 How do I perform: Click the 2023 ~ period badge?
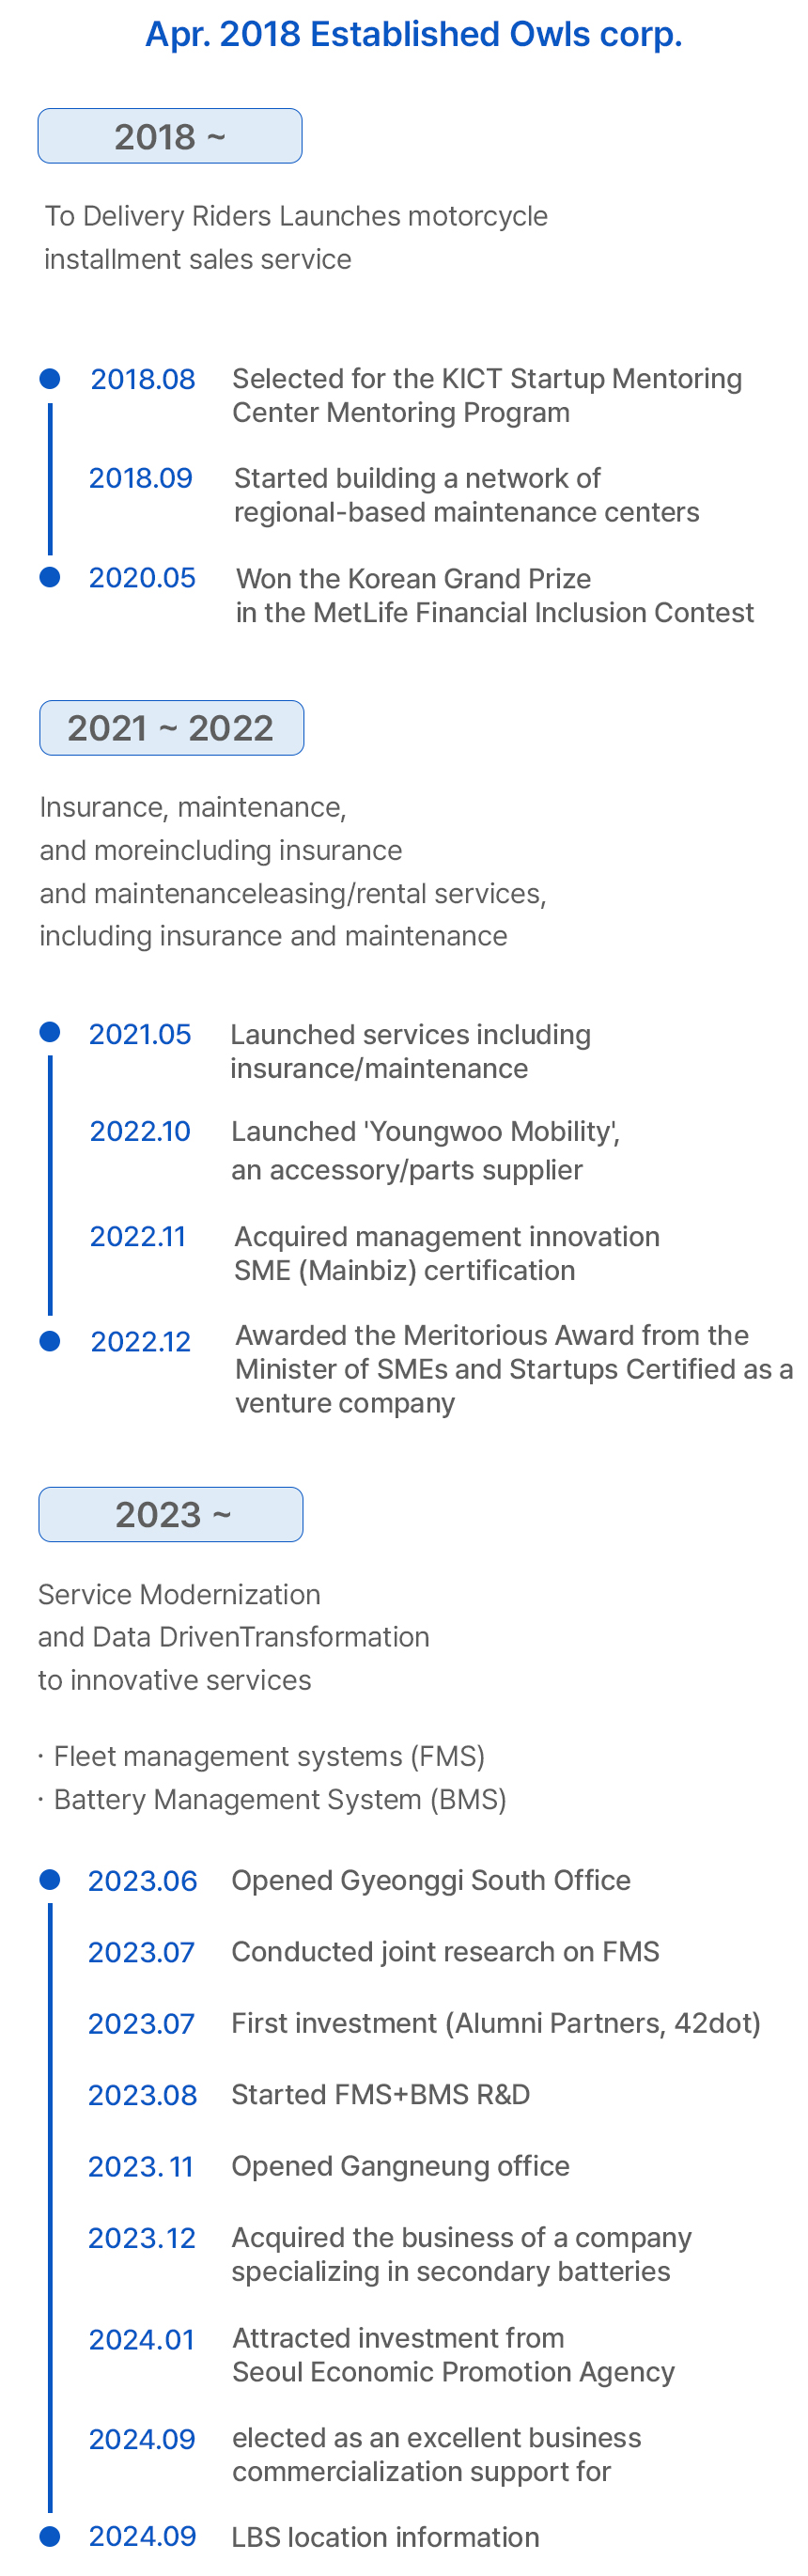click(171, 1514)
